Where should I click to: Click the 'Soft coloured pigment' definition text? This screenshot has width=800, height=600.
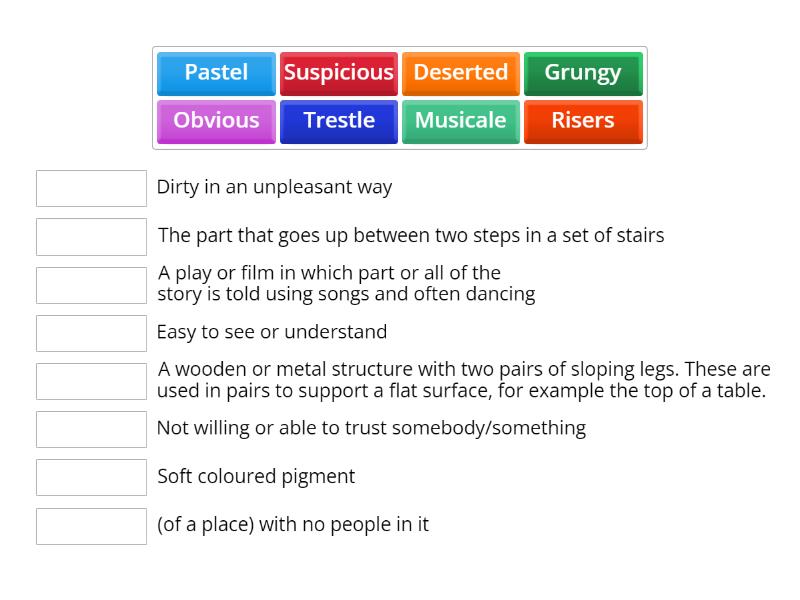[x=256, y=477]
